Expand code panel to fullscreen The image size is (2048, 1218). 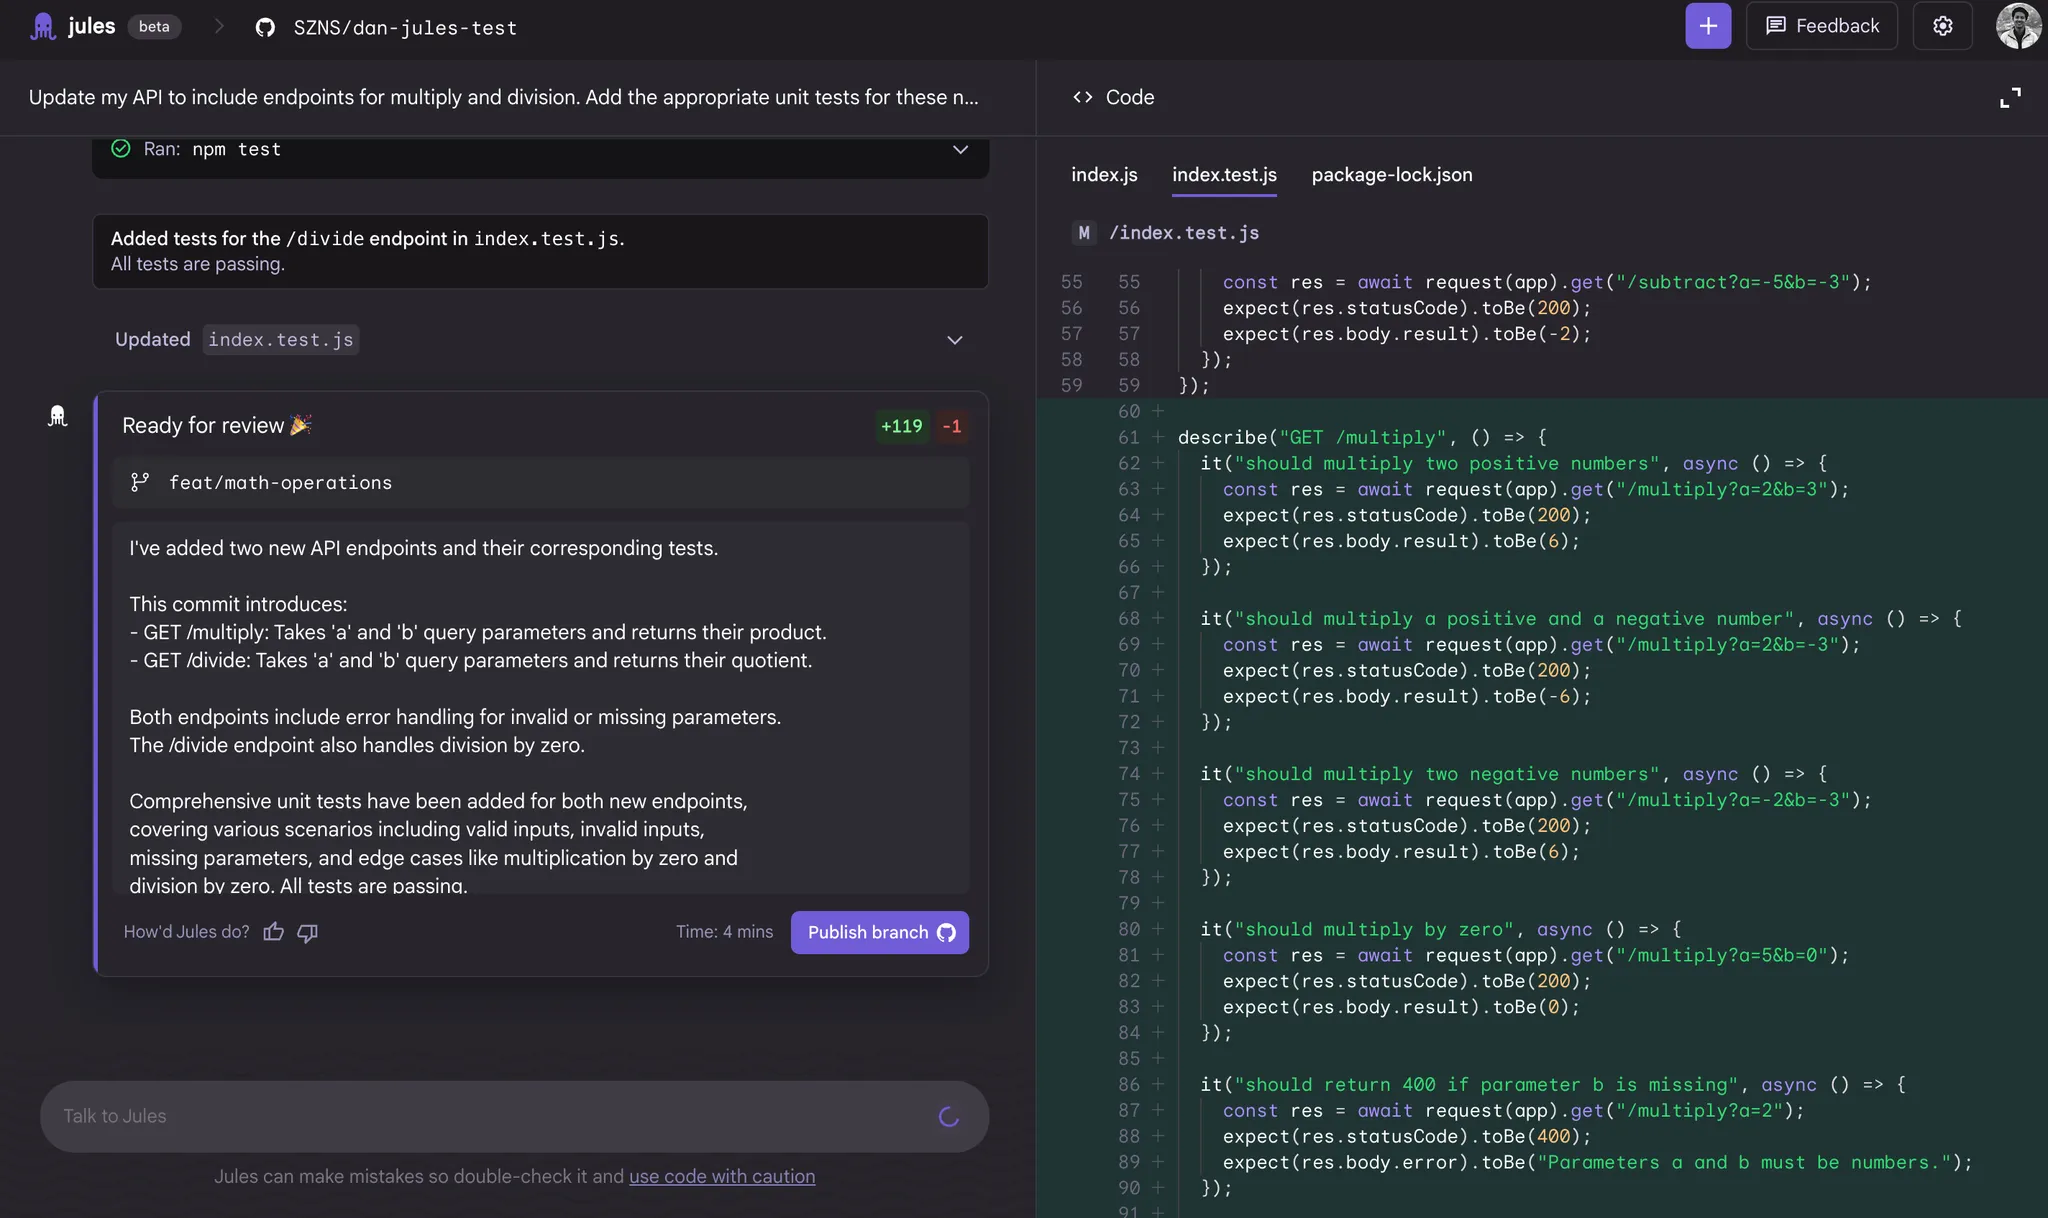point(2010,97)
